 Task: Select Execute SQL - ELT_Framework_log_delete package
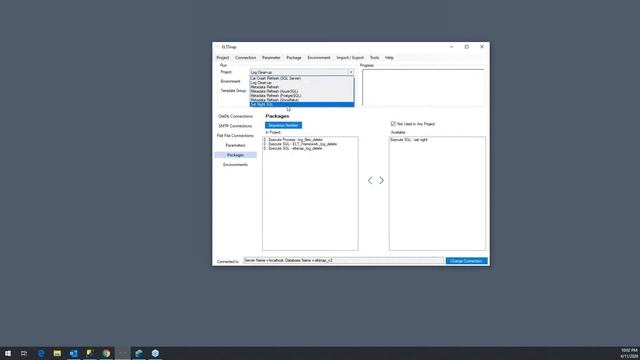click(x=300, y=144)
